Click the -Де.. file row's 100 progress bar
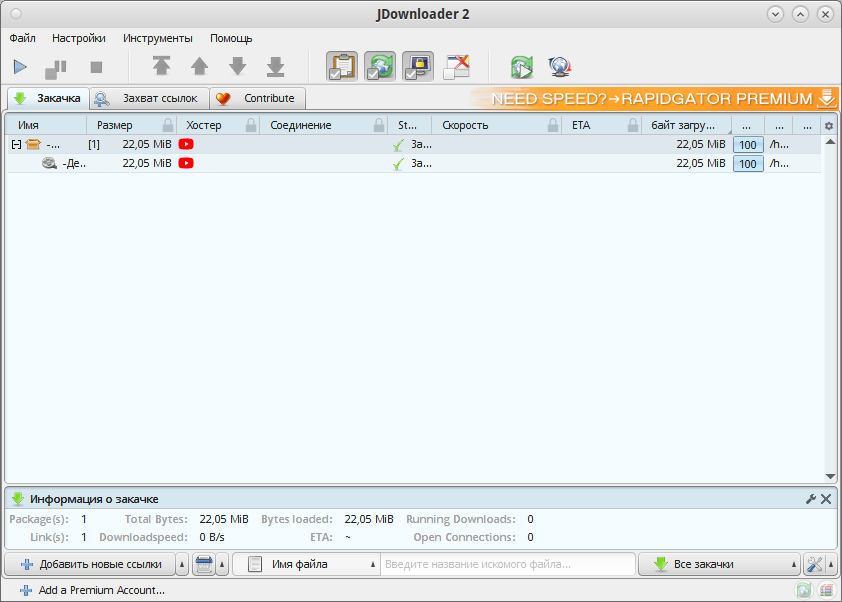The height and width of the screenshot is (602, 842). click(x=748, y=163)
